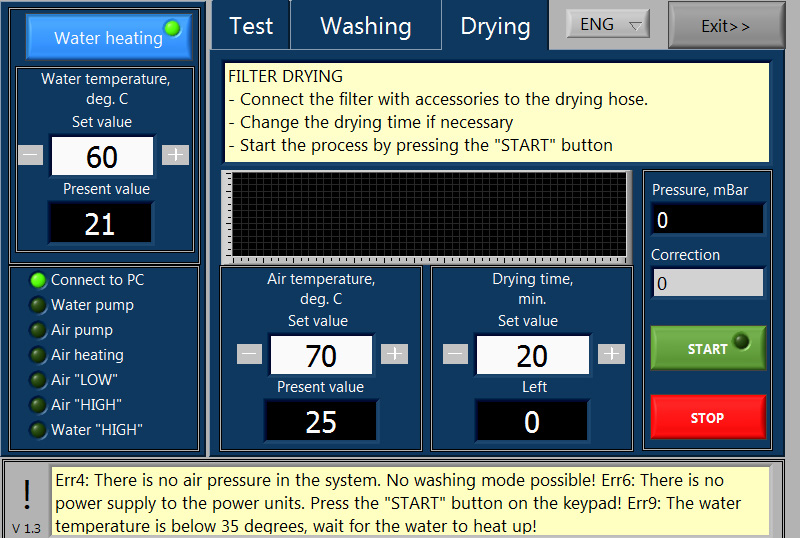Click the Water pump status indicator
The image size is (800, 538).
pyautogui.click(x=38, y=305)
